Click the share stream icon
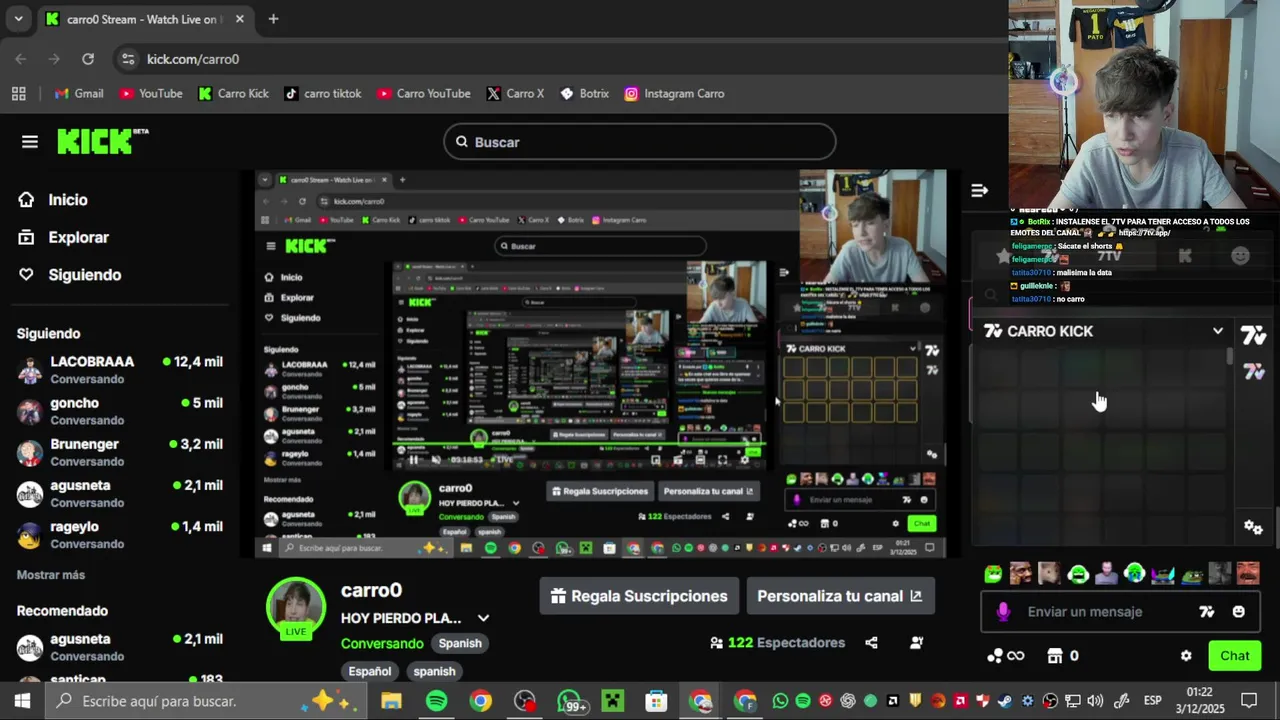The image size is (1280, 720). coord(871,643)
